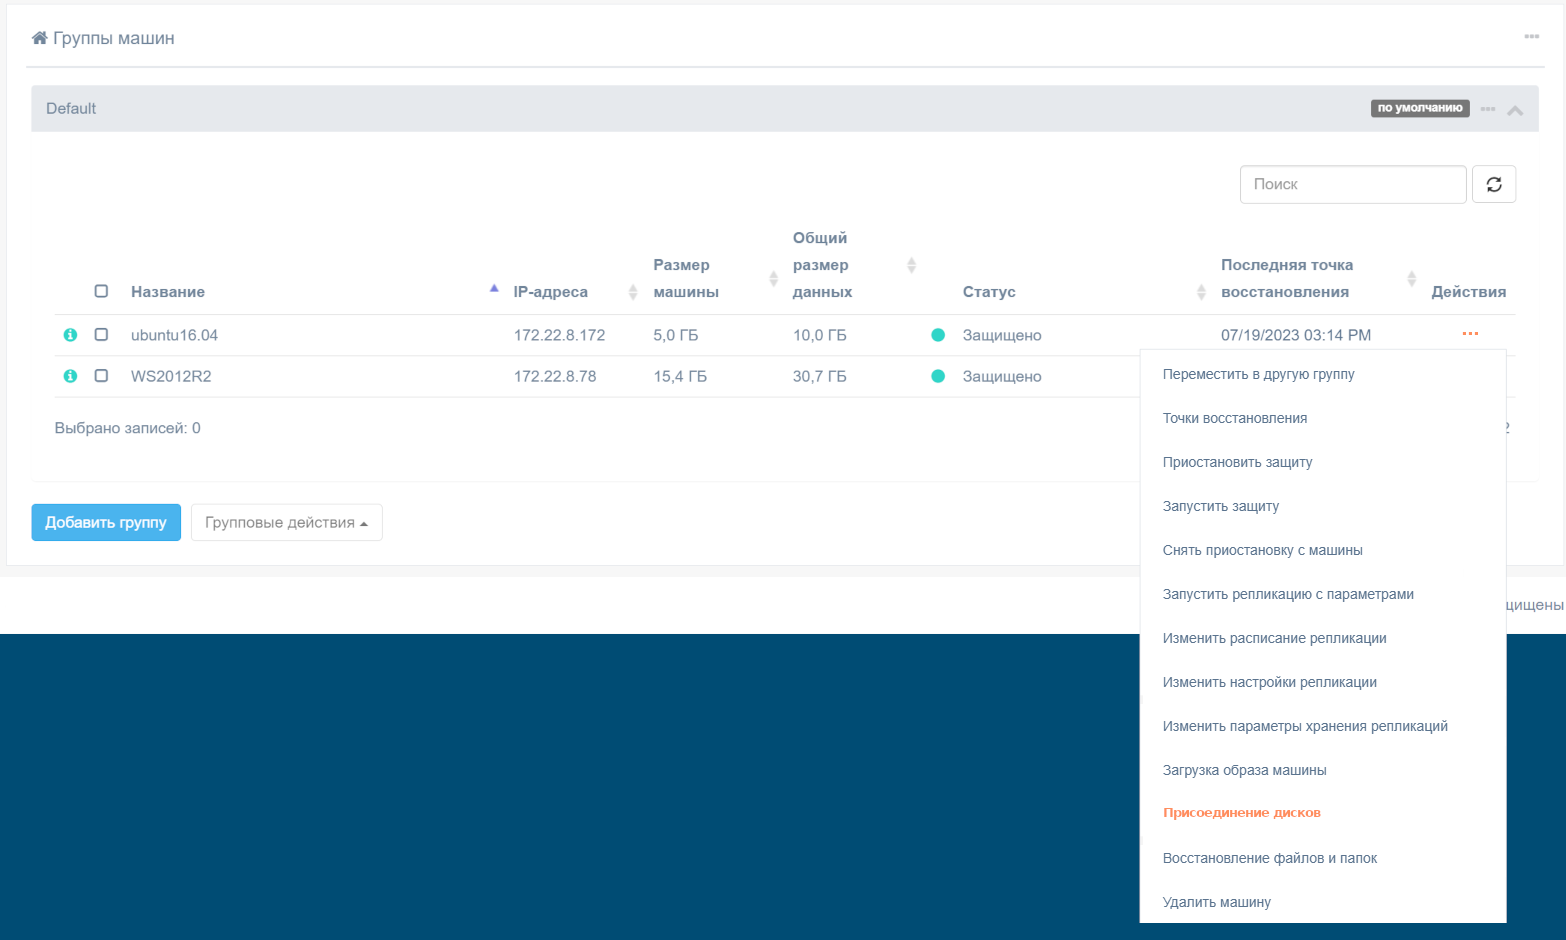Select Точки восстановления menu entry
This screenshot has width=1566, height=940.
(1235, 418)
